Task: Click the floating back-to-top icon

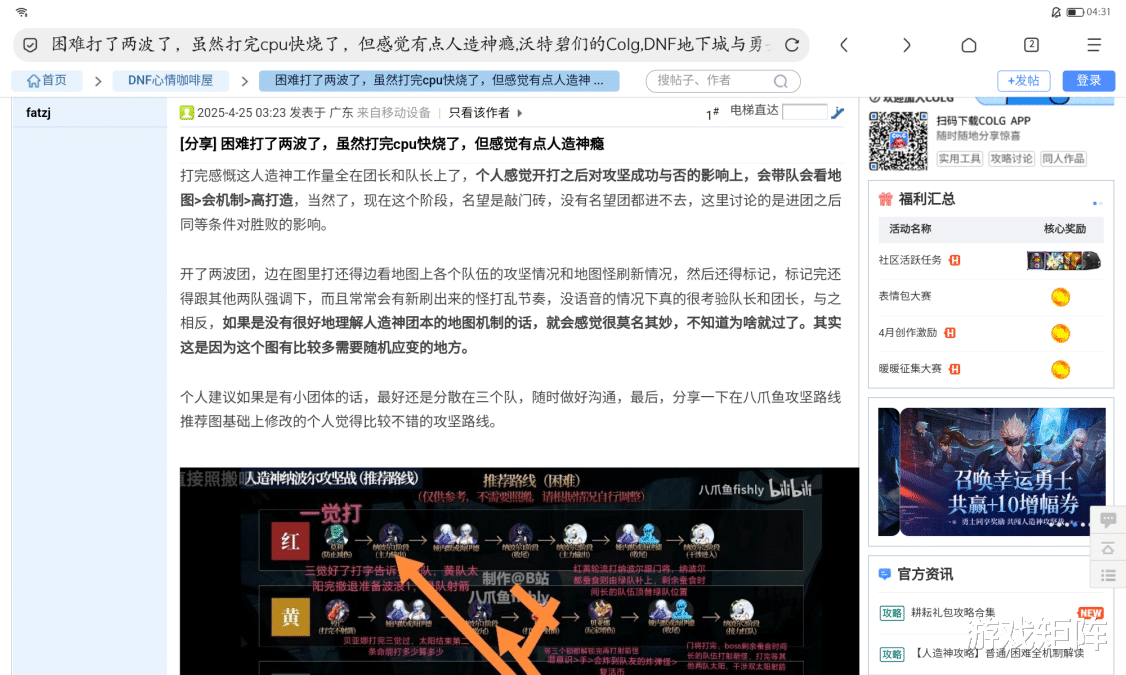Action: 1108,548
